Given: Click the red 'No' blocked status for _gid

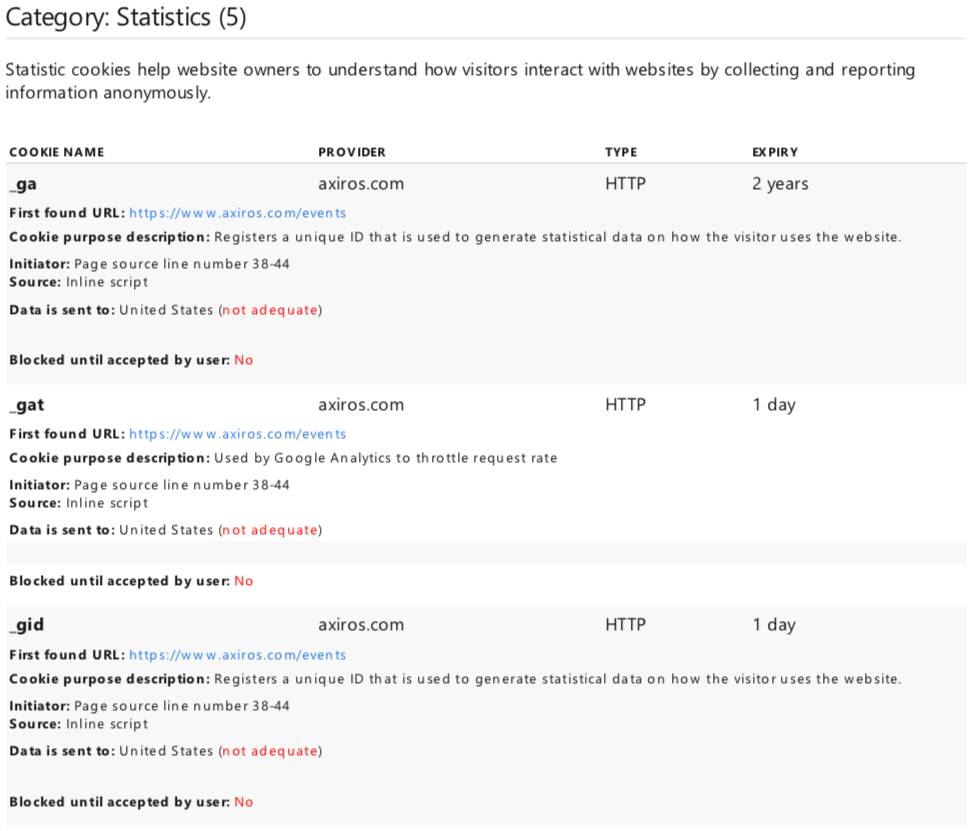Looking at the screenshot, I should (244, 802).
